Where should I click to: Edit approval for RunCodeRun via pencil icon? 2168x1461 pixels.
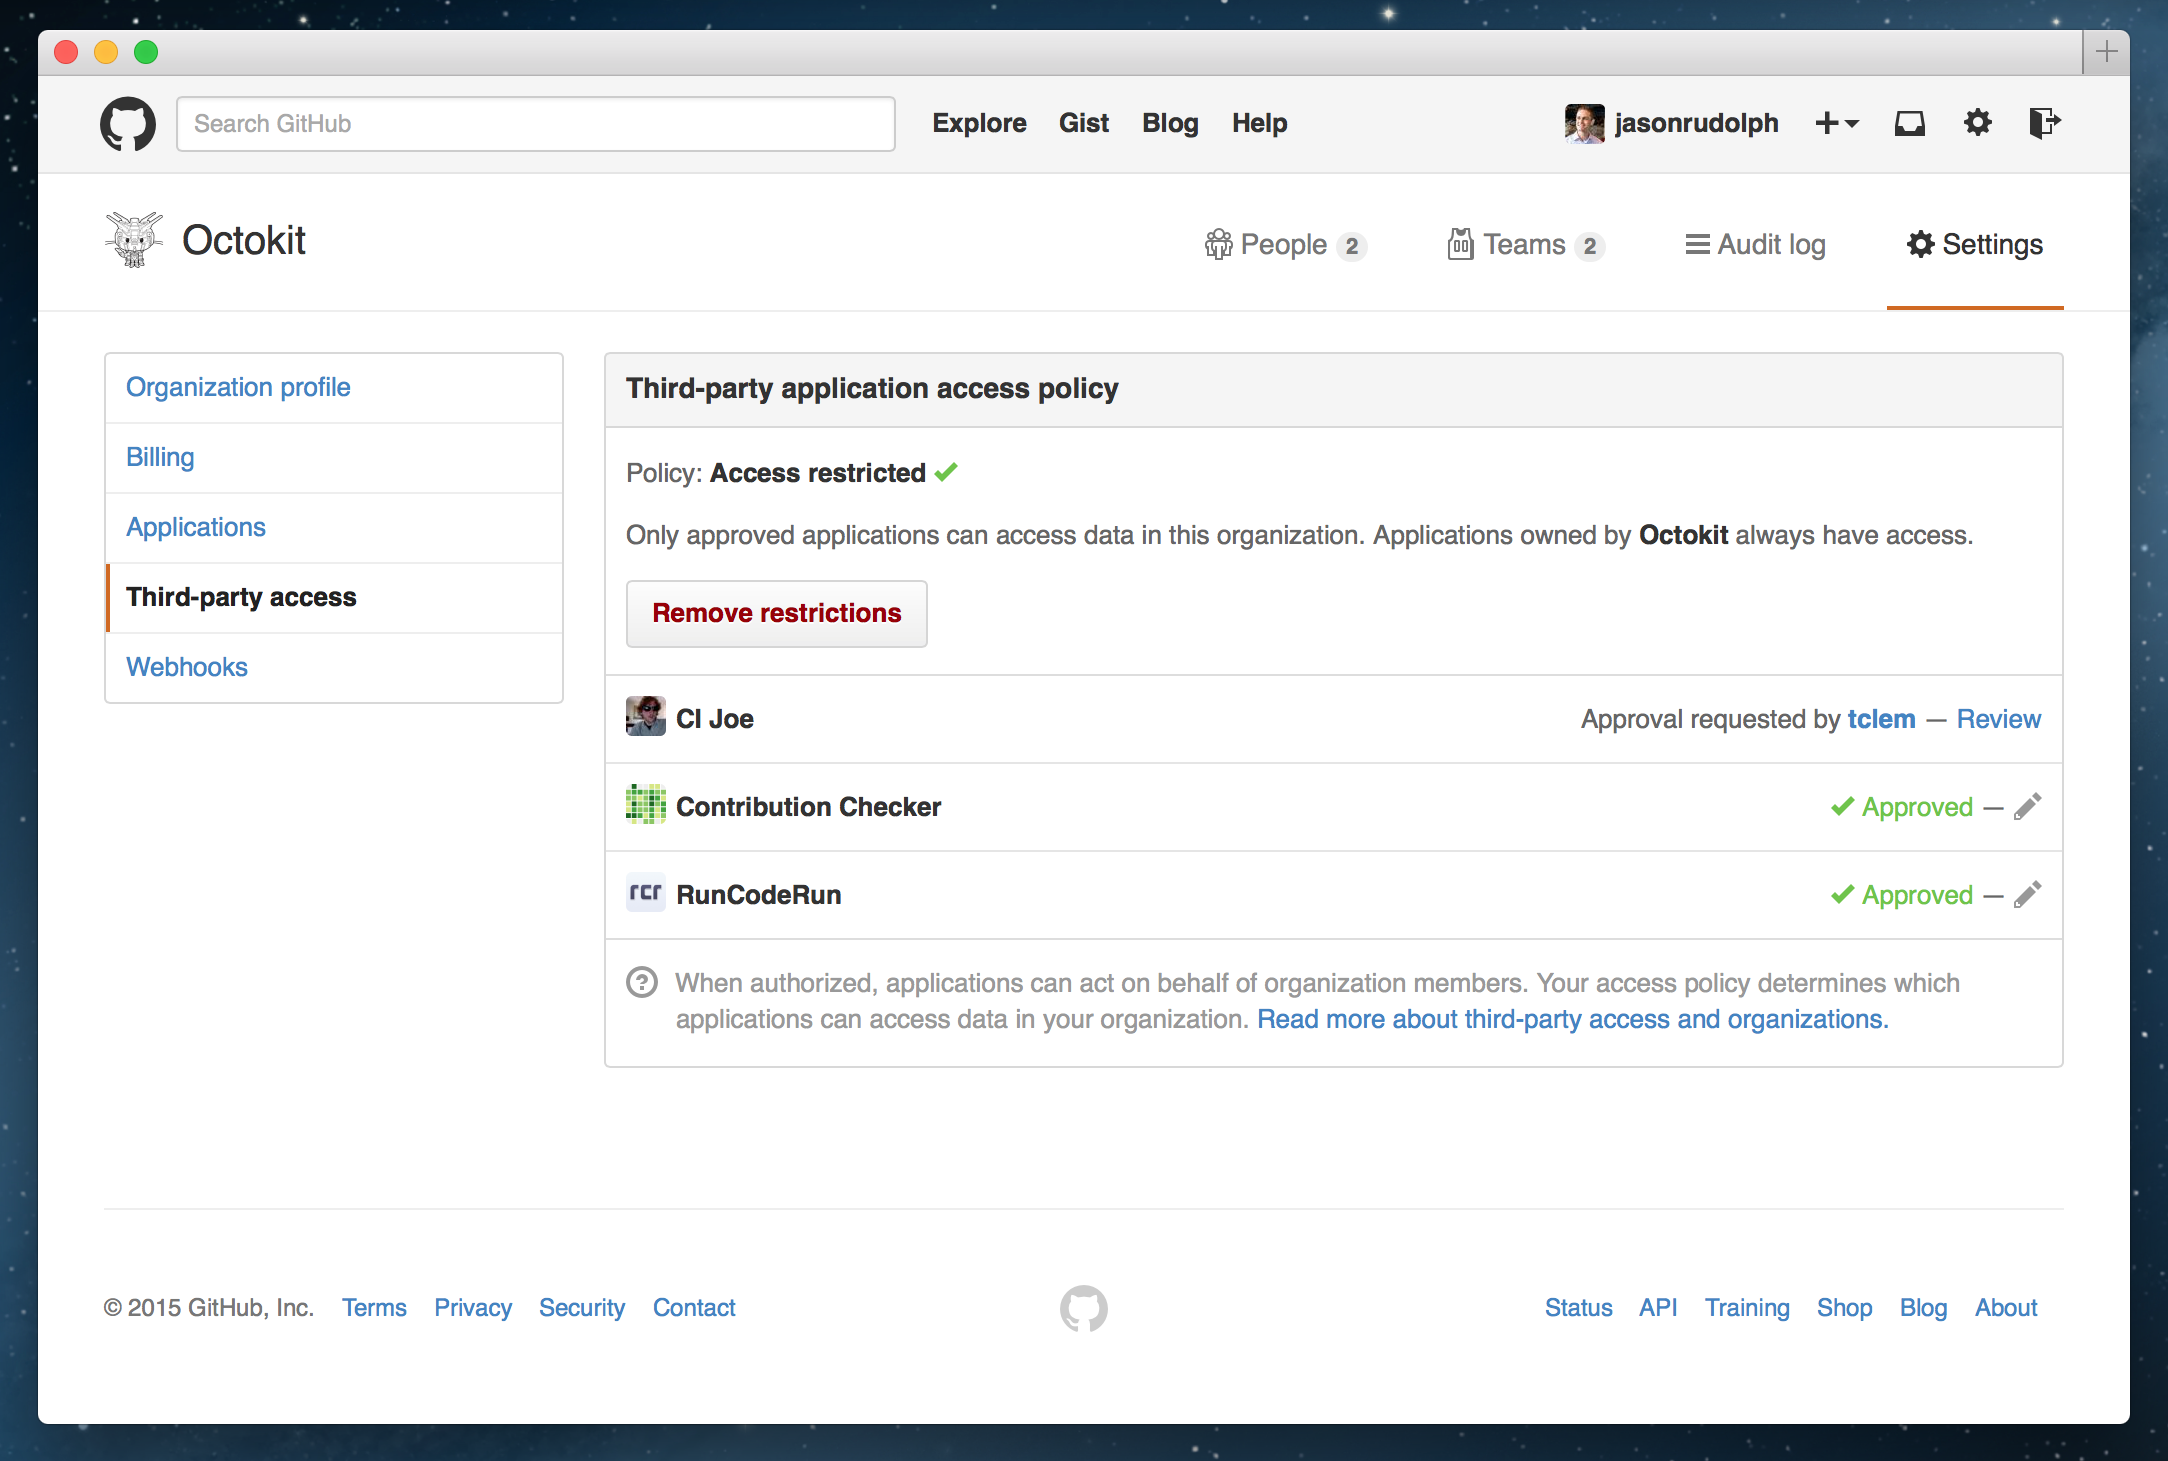coord(2028,894)
